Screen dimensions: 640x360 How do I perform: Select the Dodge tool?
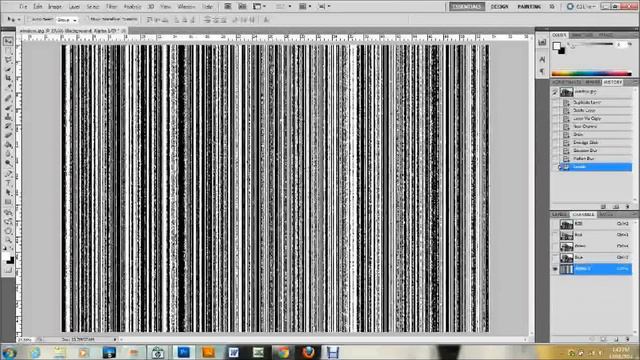[x=8, y=164]
